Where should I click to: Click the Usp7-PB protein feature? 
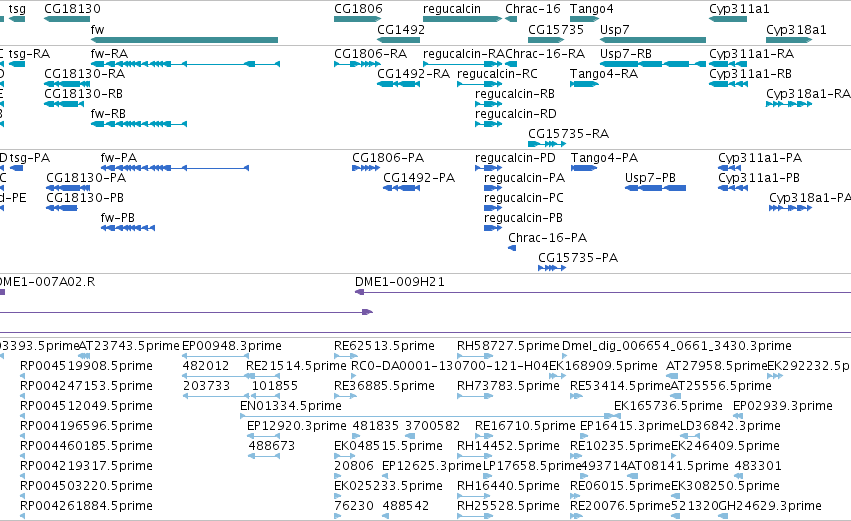click(656, 188)
